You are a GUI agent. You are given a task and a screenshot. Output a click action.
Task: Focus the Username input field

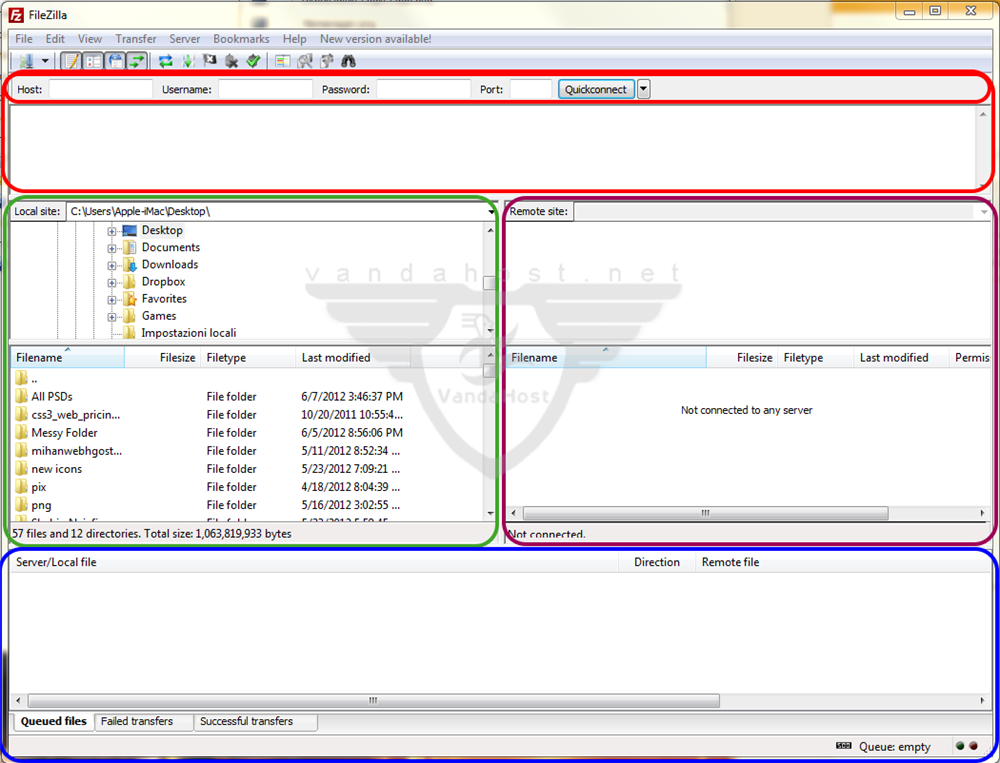265,89
